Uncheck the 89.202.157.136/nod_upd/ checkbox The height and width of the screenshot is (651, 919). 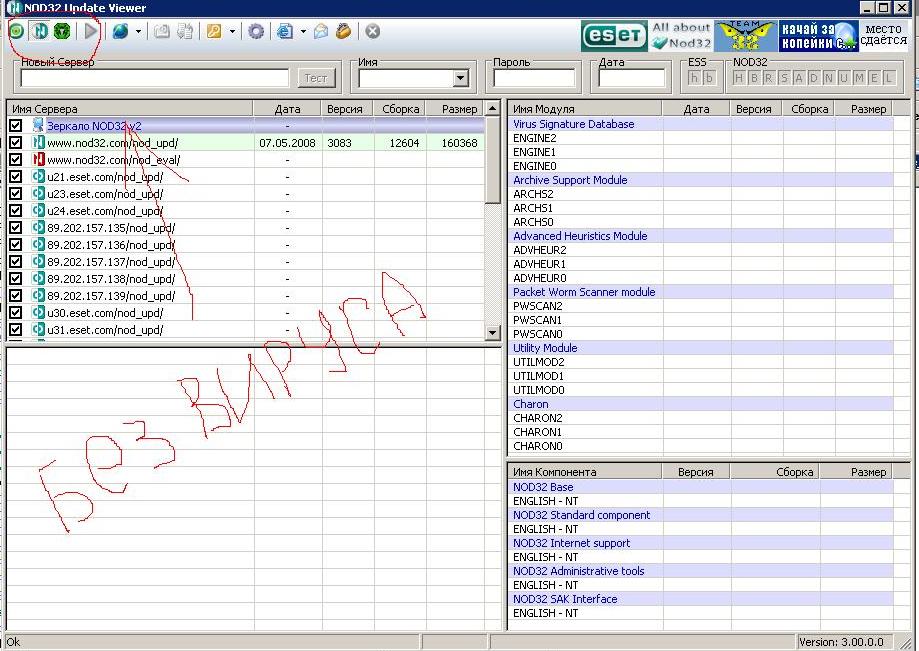click(x=16, y=244)
